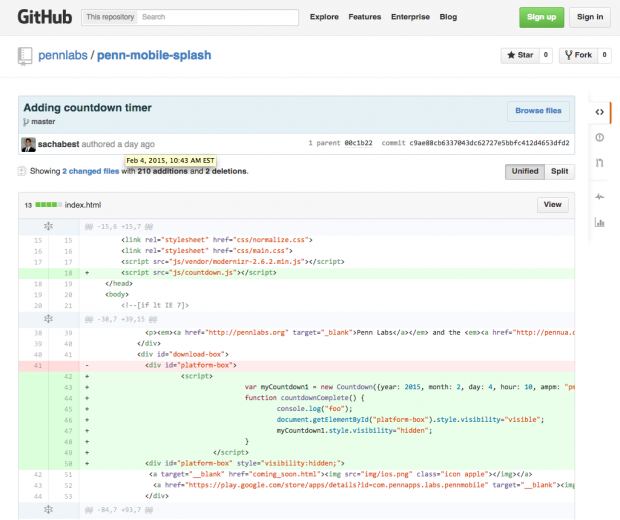
Task: Open the Explore menu item
Action: [324, 17]
